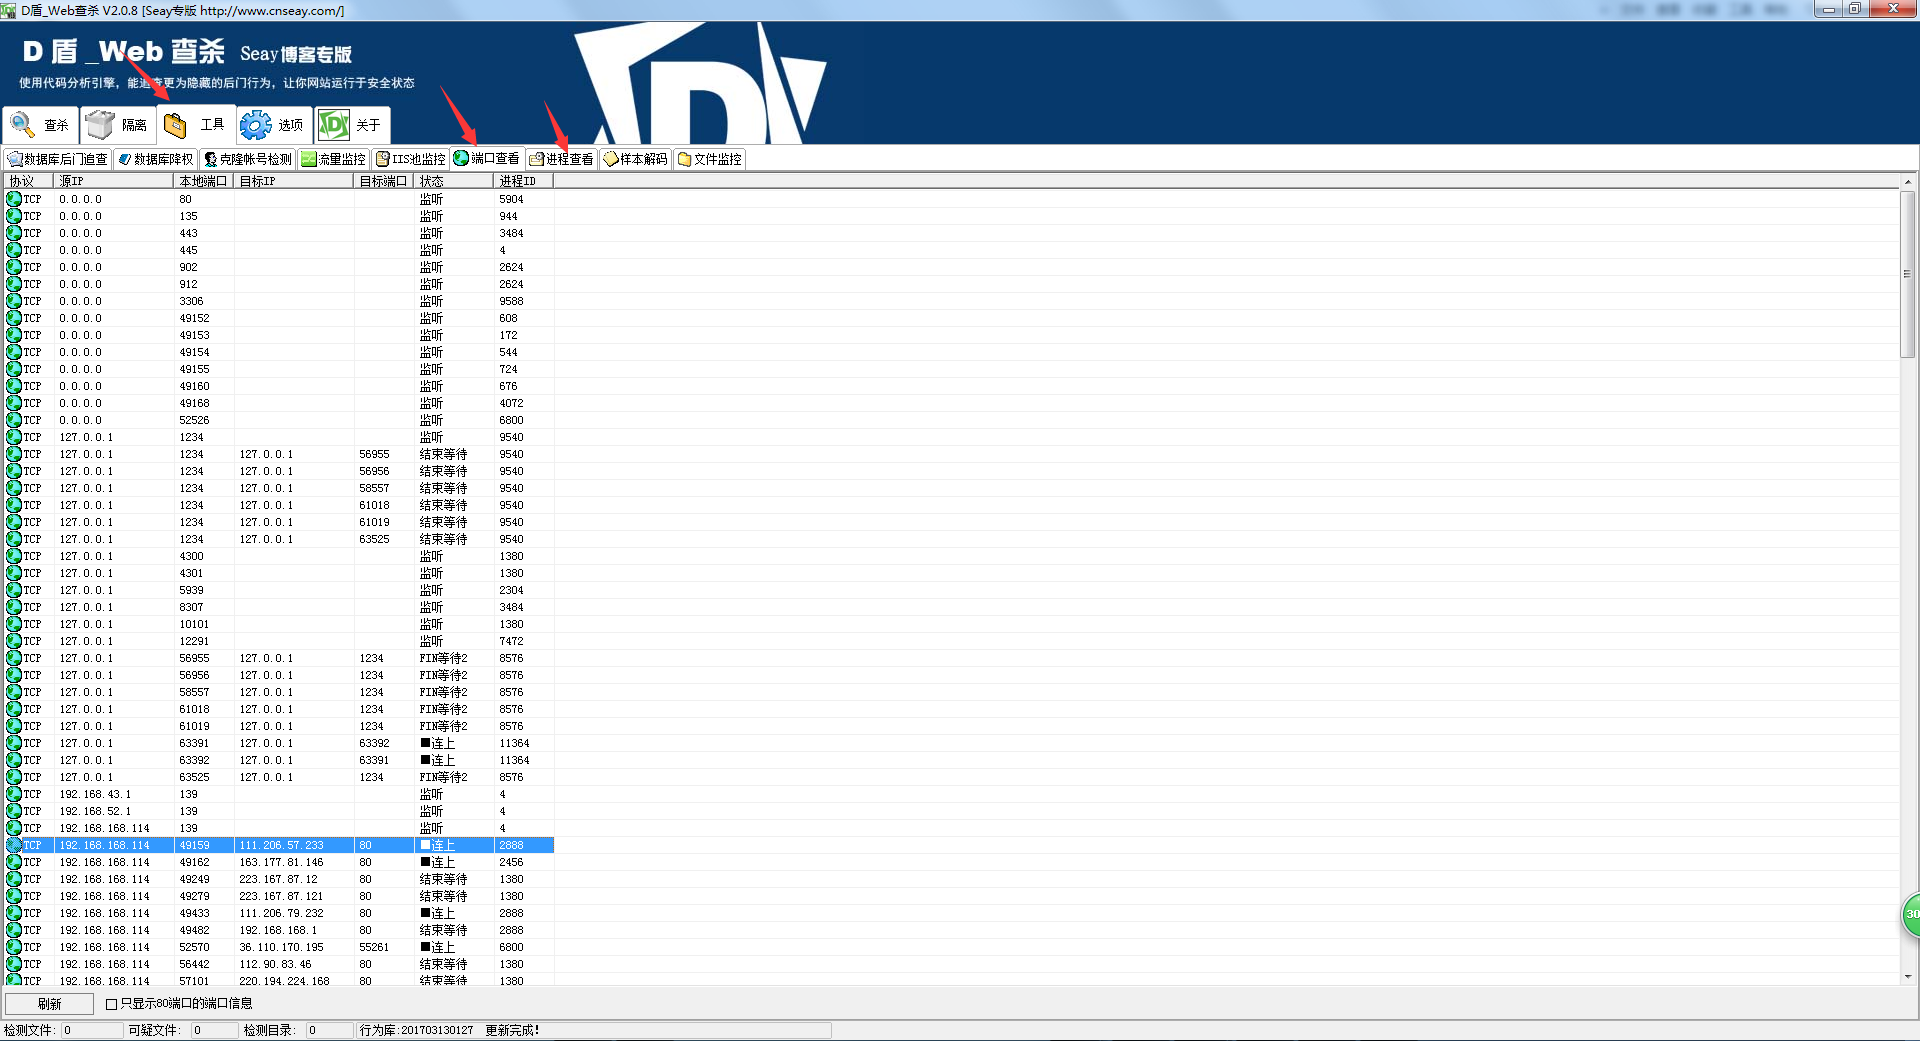Open the 样本解码 sample decoder

(636, 159)
